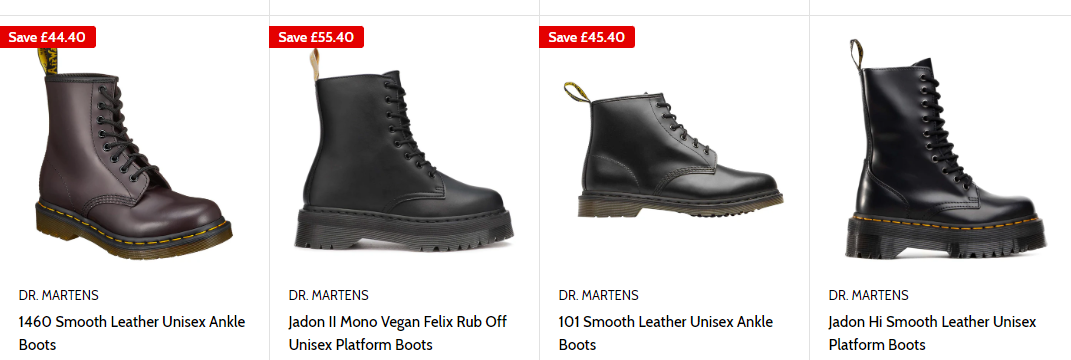This screenshot has height=360, width=1071.
Task: Click the Save £55.40 badge
Action: click(316, 37)
